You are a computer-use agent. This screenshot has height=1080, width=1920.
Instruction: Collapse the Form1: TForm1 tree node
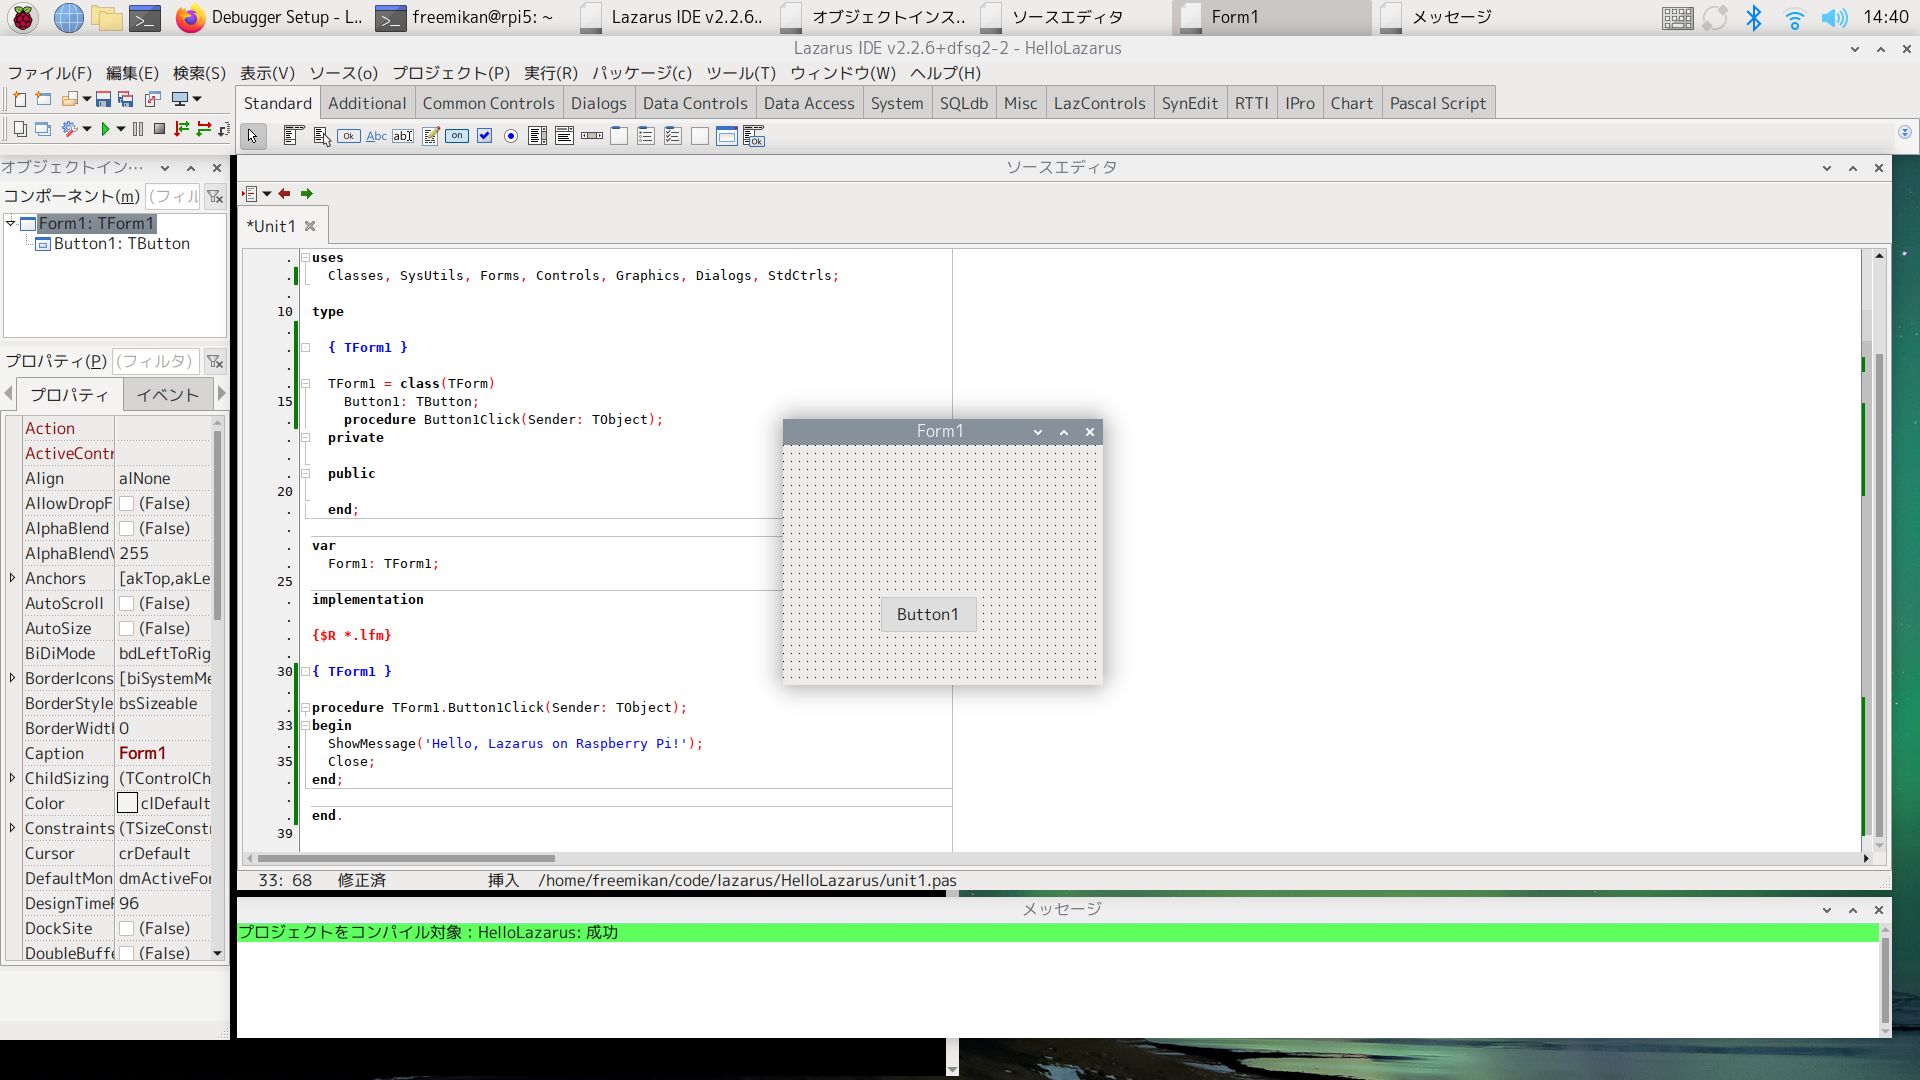(x=11, y=223)
